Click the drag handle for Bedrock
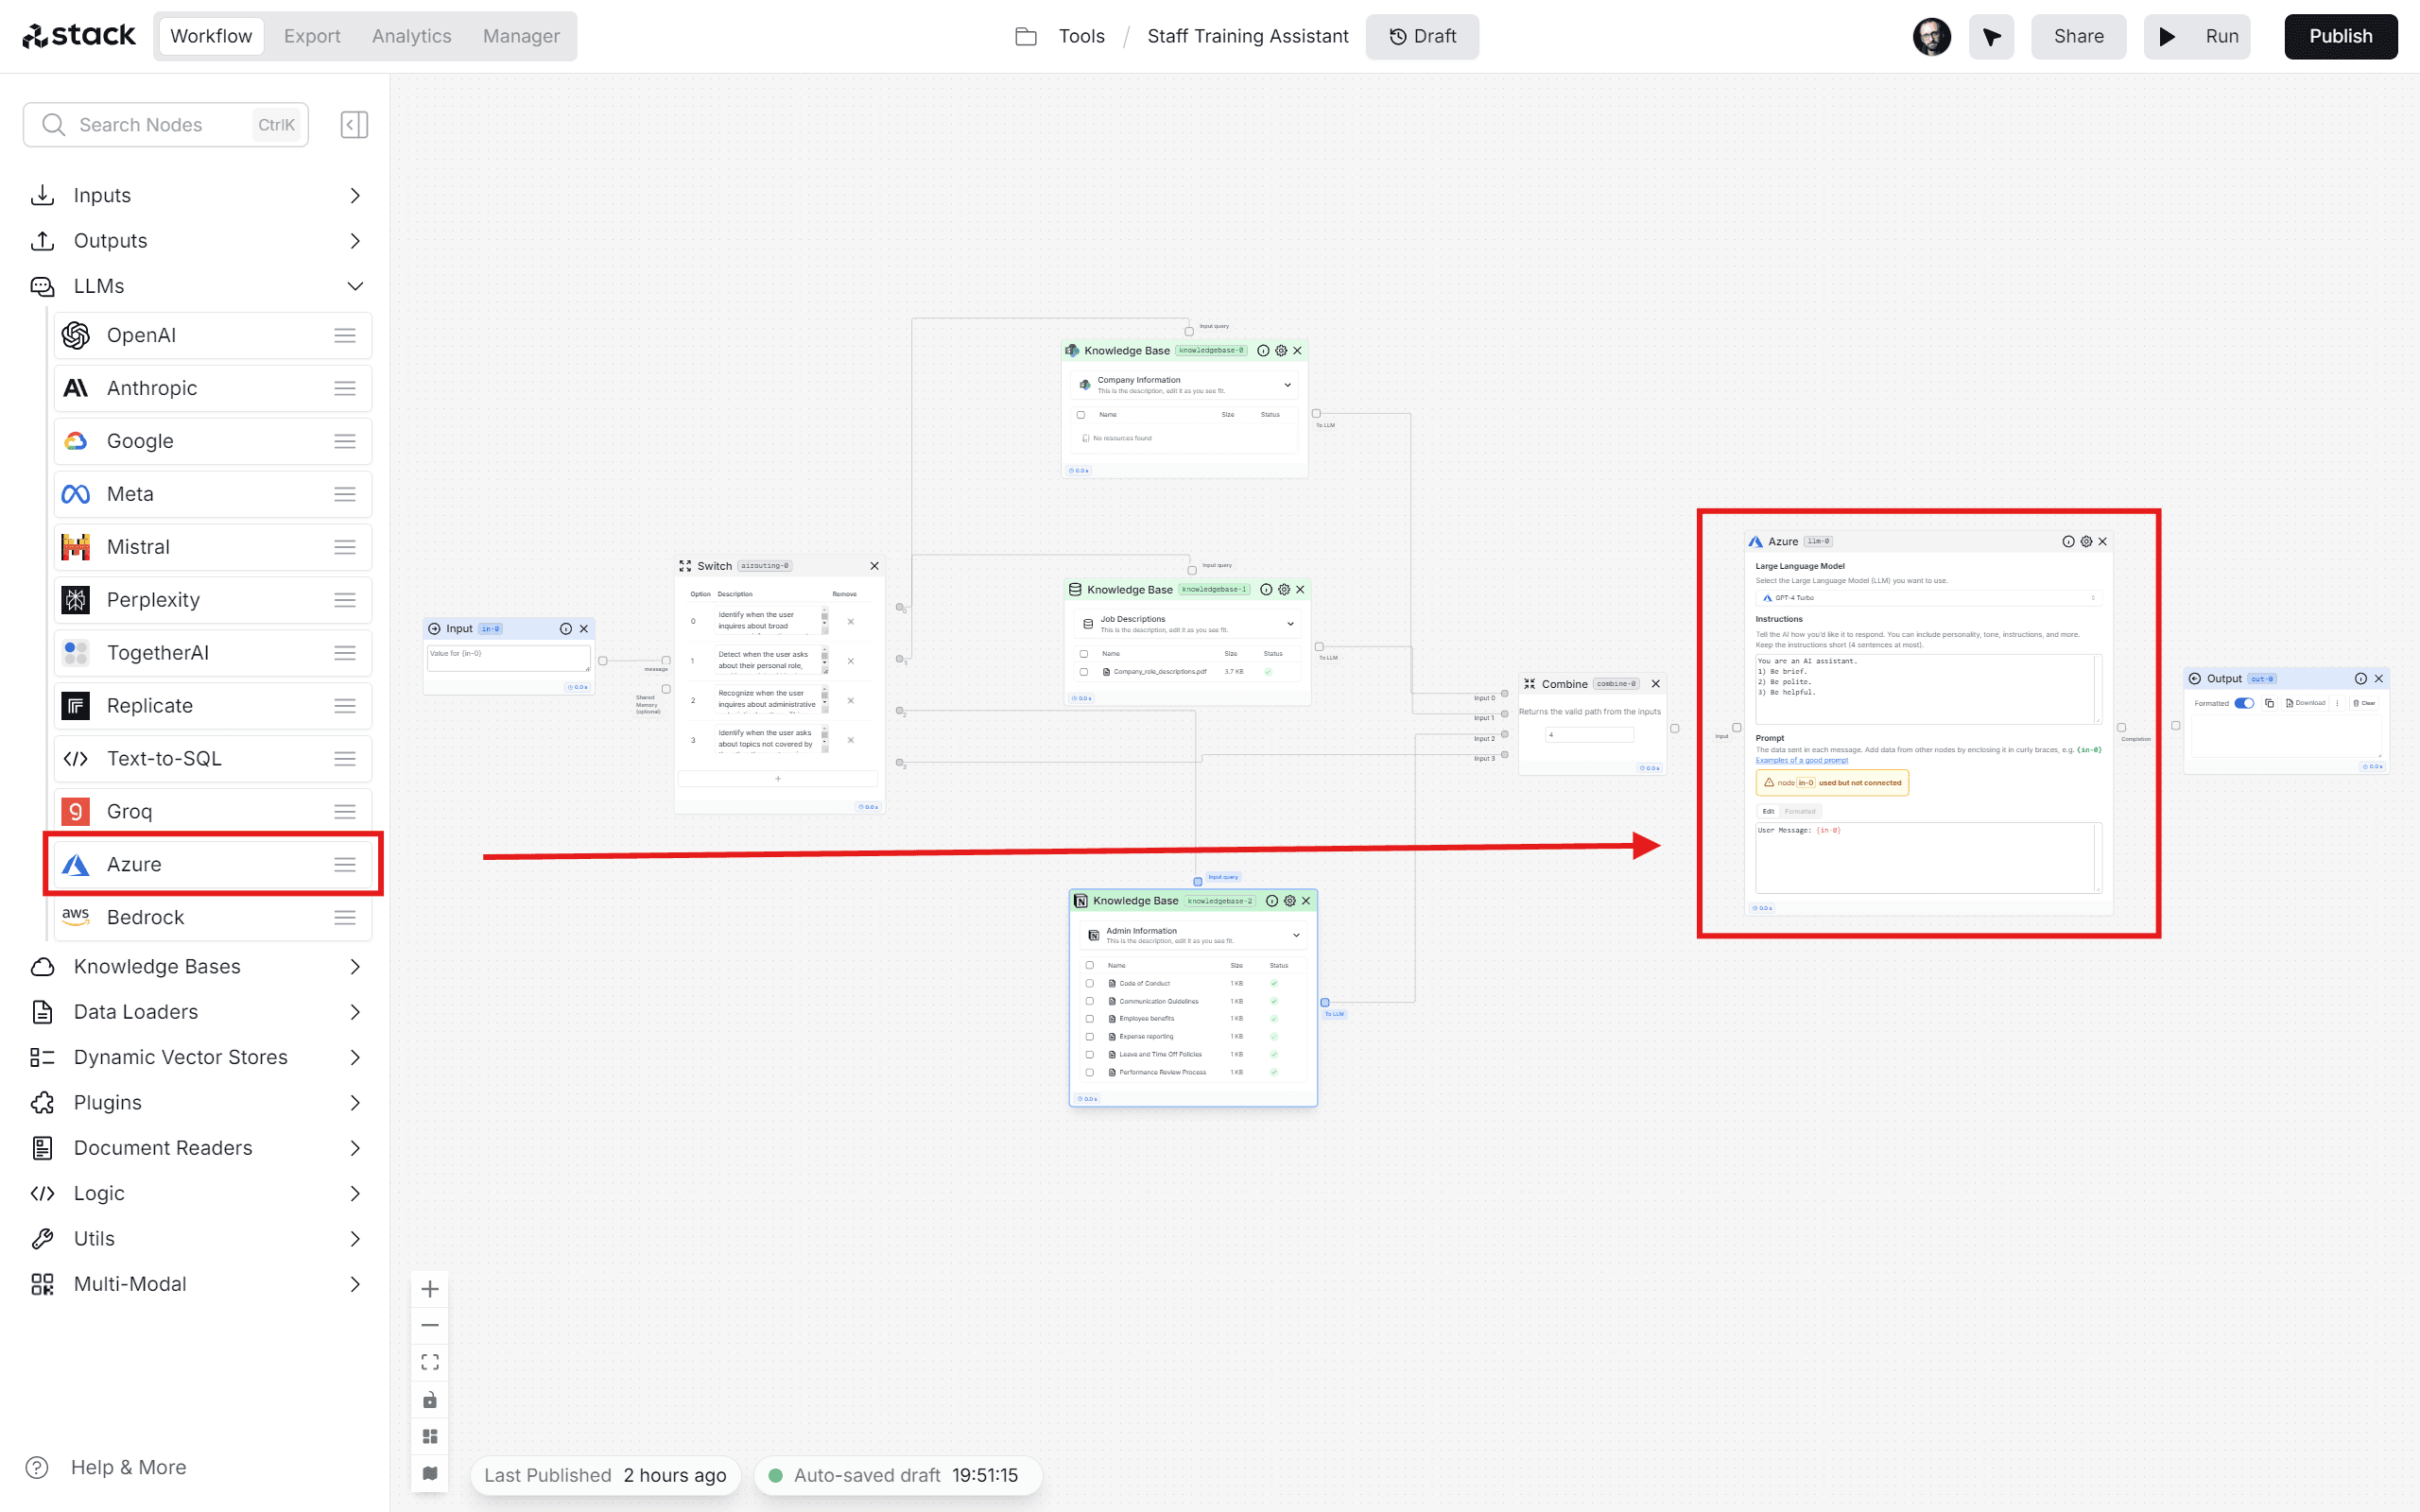2420x1512 pixels. [x=345, y=918]
